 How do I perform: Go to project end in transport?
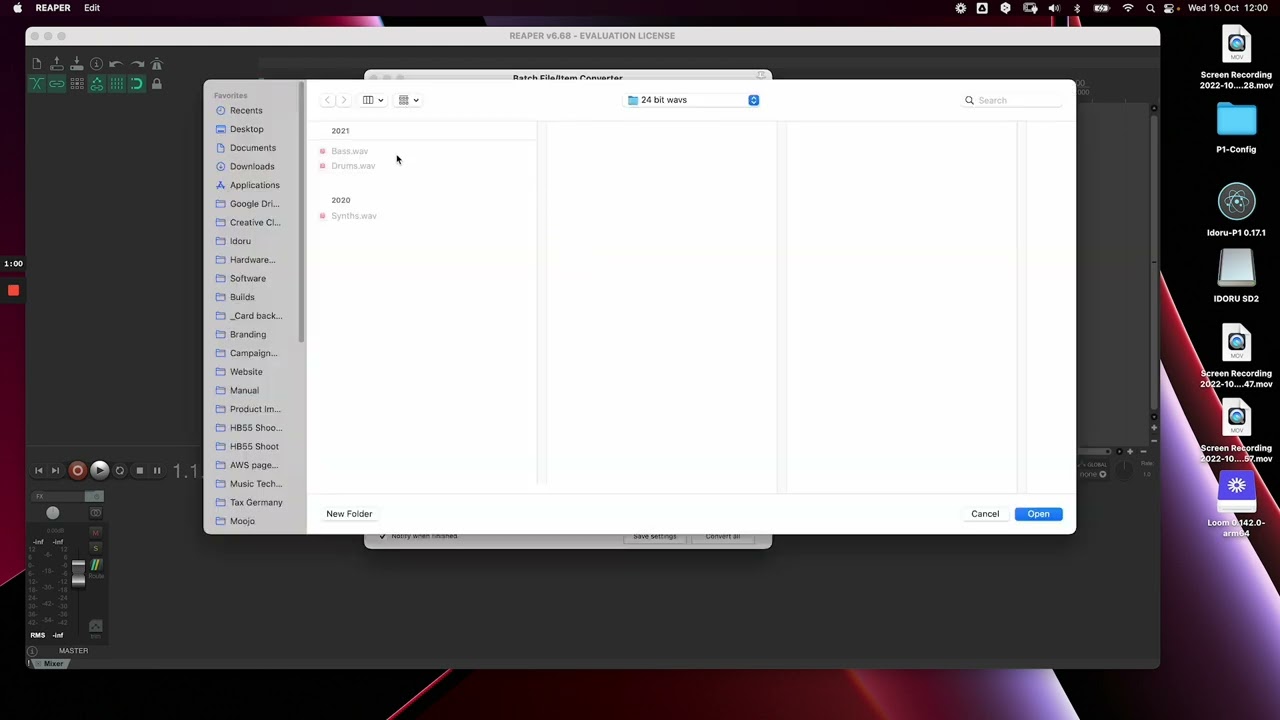coord(55,470)
